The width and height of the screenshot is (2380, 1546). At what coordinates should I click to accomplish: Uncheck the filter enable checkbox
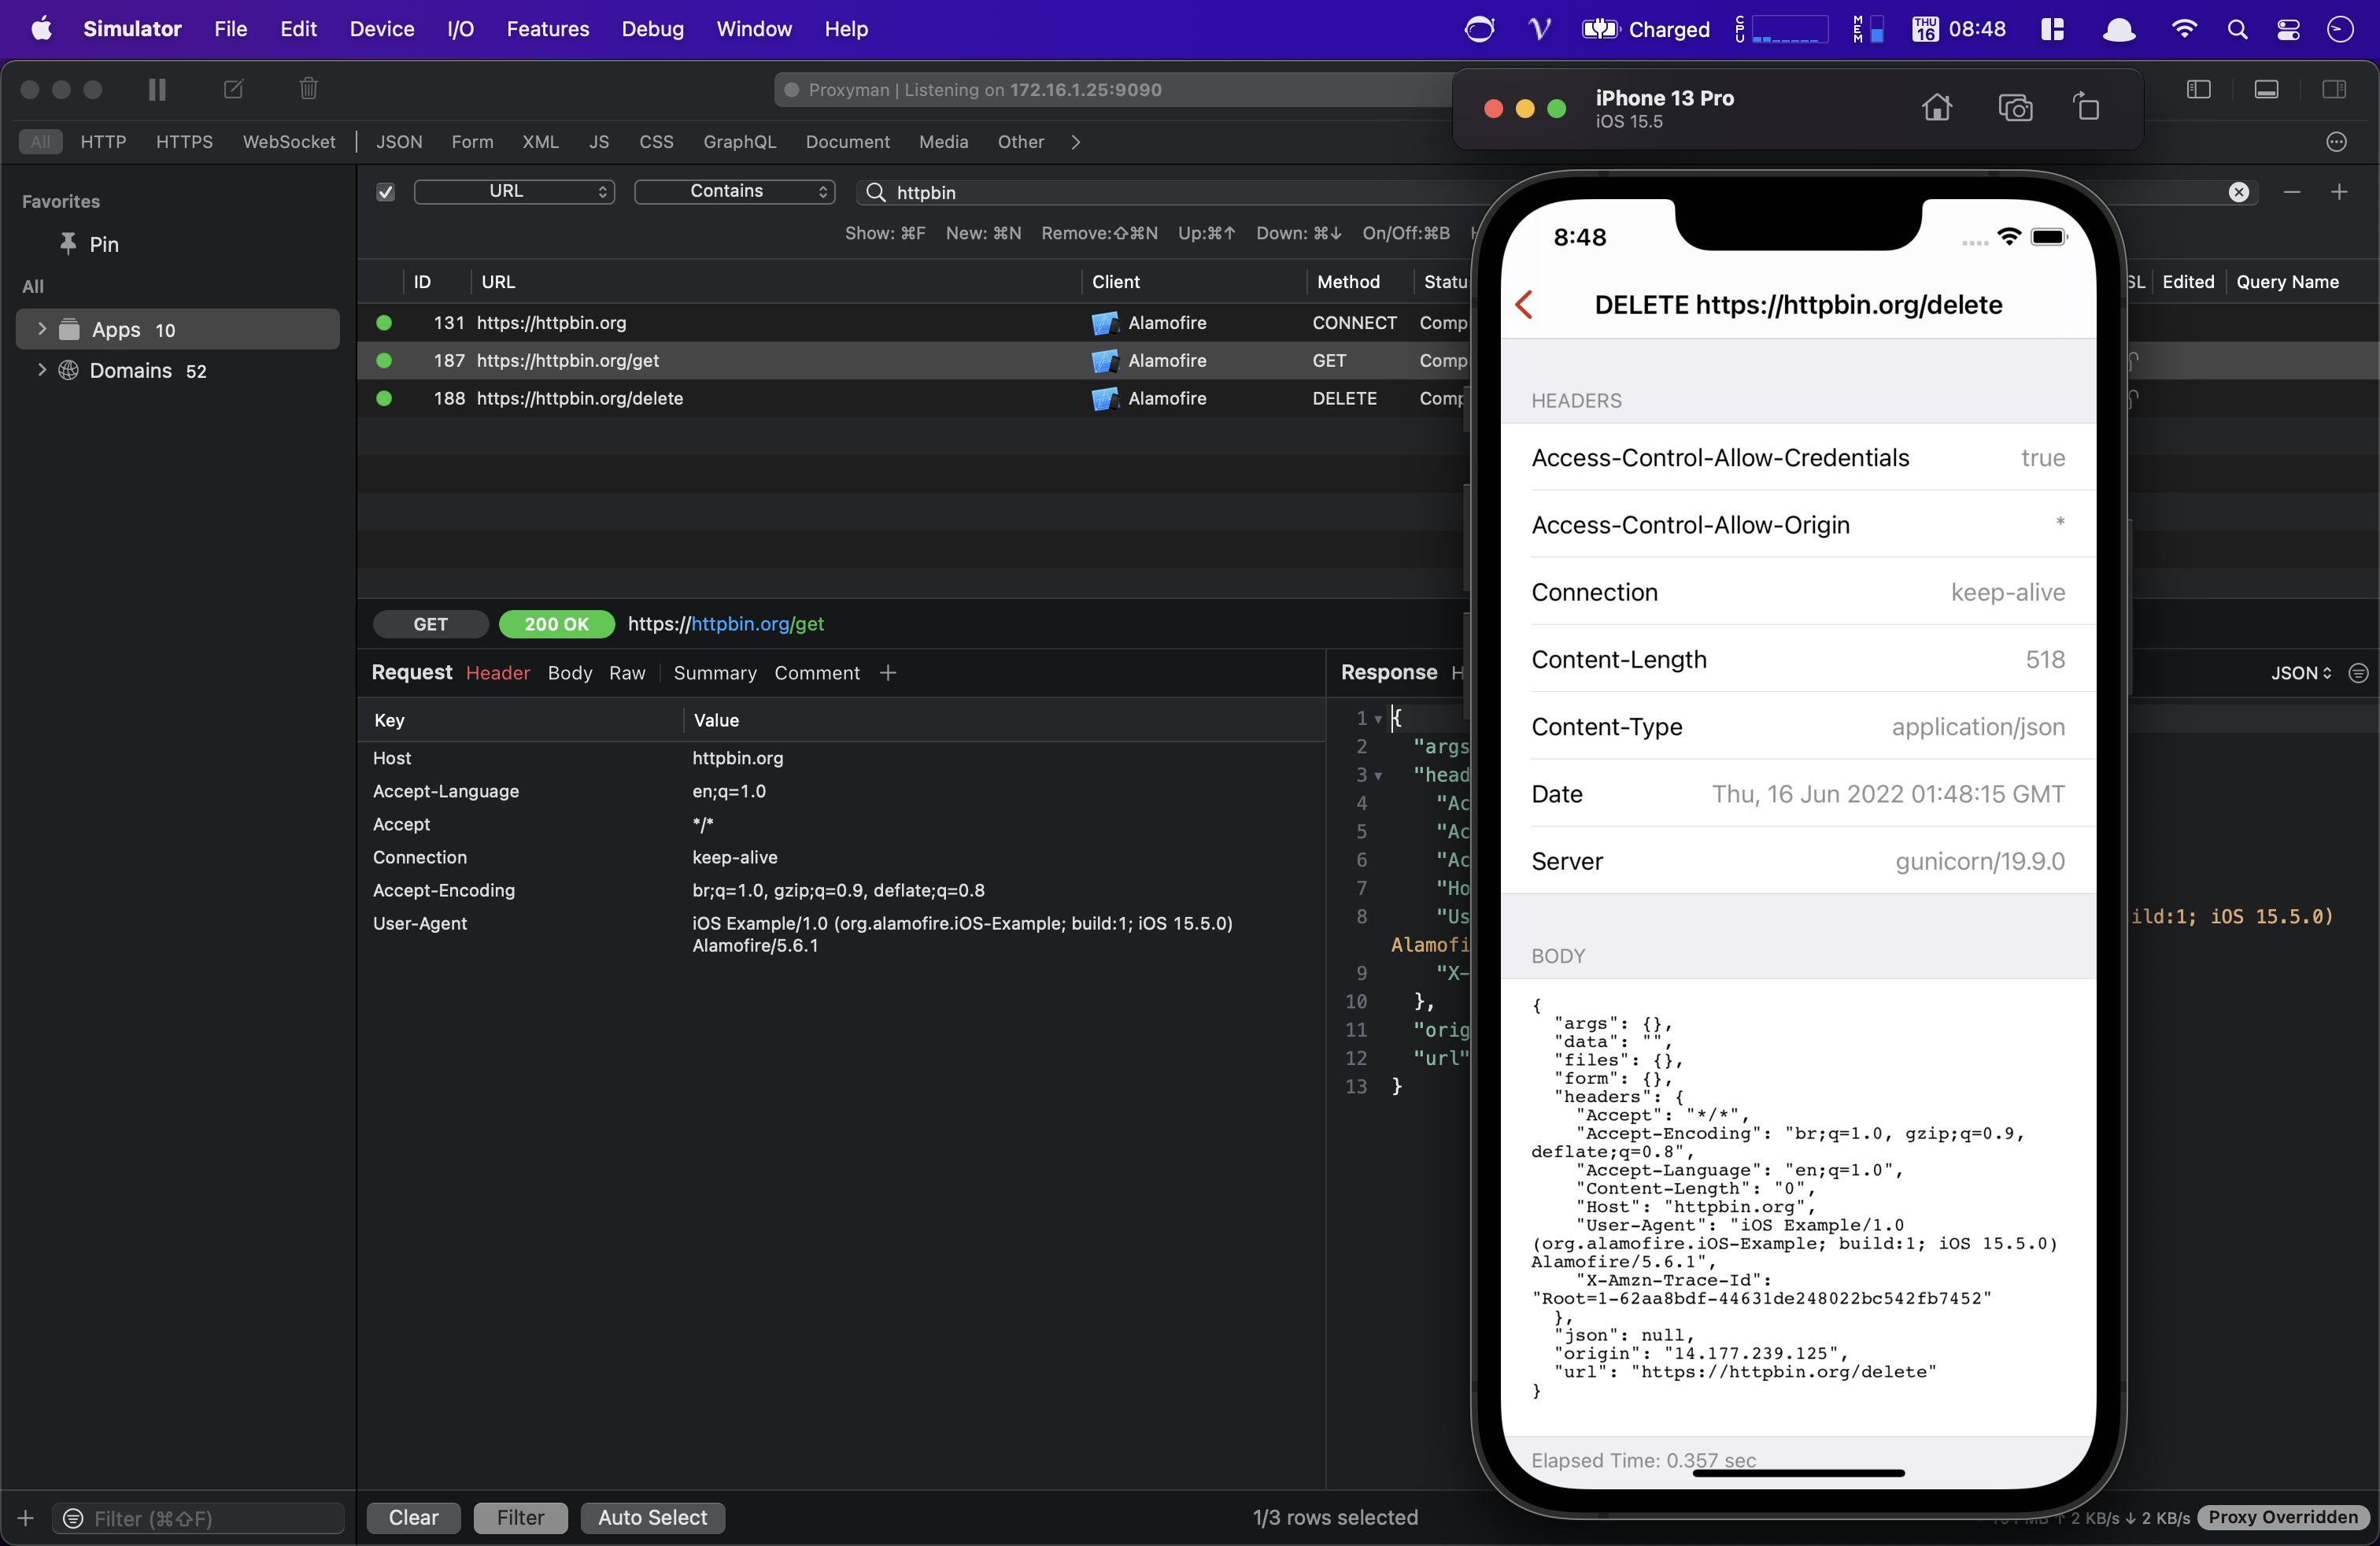click(386, 192)
